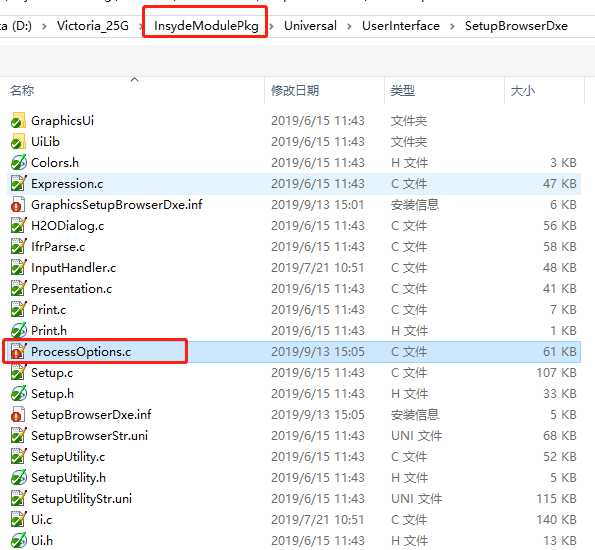Click the Print.c file icon
The height and width of the screenshot is (550, 595).
click(x=18, y=310)
